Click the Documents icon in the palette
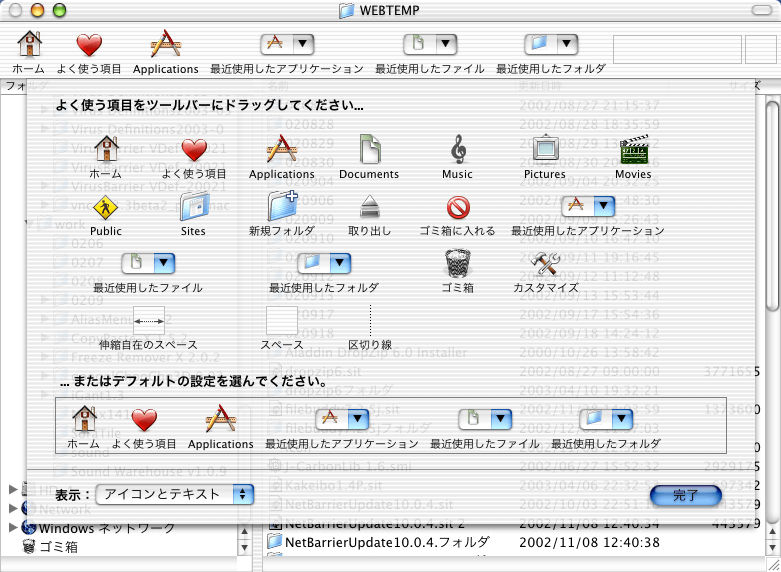 tap(369, 150)
